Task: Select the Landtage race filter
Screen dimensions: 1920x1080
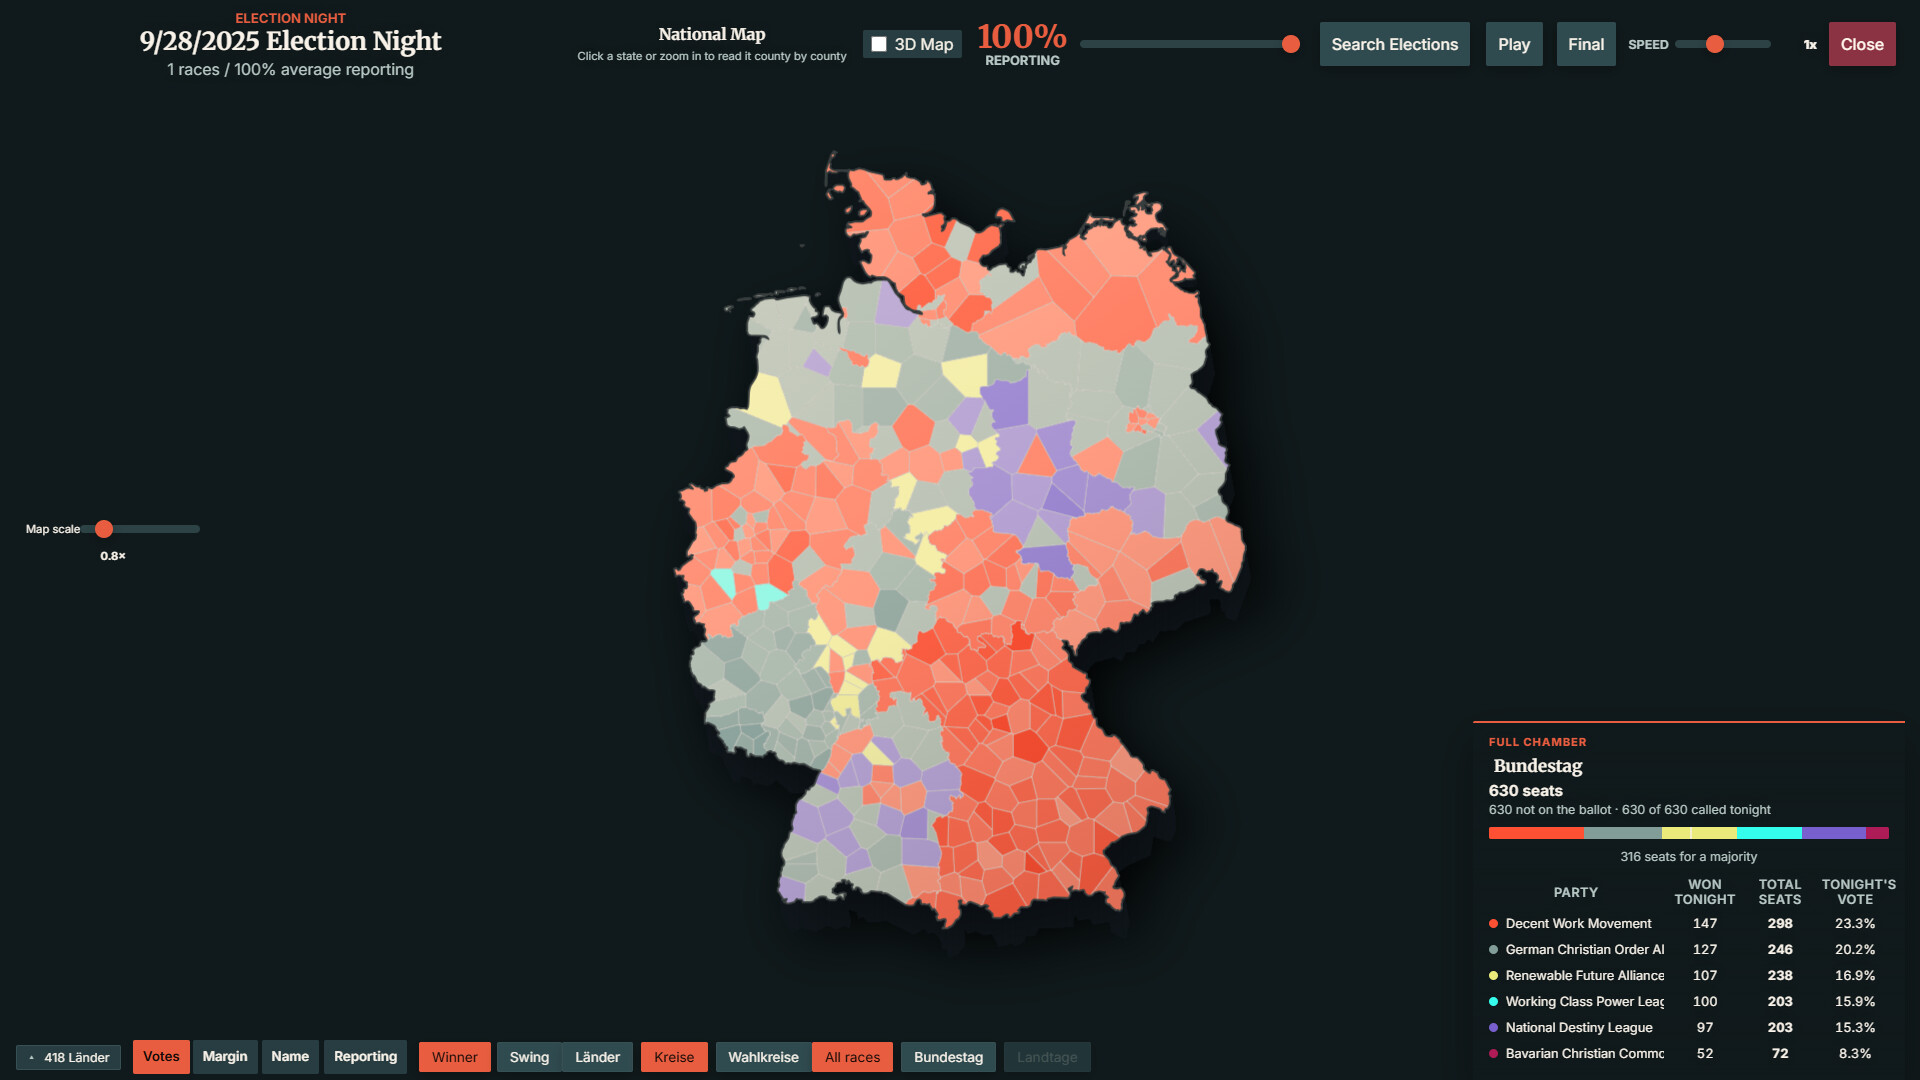Action: pyautogui.click(x=1047, y=1057)
